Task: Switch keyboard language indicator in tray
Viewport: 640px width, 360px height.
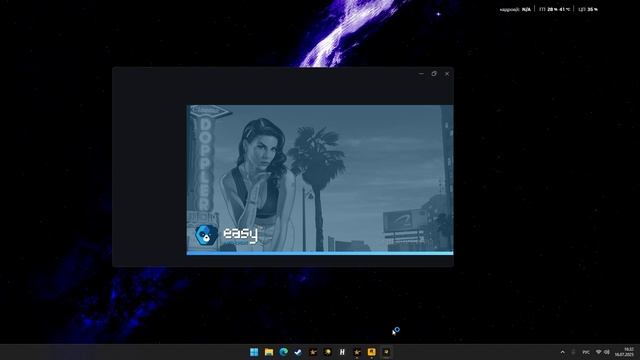Action: (x=586, y=352)
